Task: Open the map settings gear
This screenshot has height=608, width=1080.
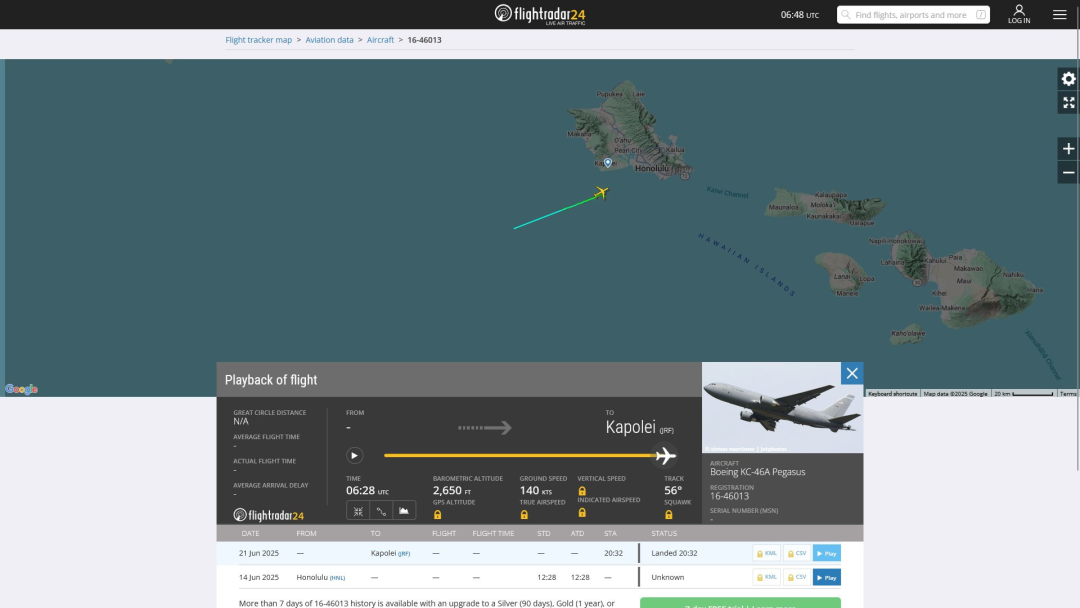Action: [1068, 79]
